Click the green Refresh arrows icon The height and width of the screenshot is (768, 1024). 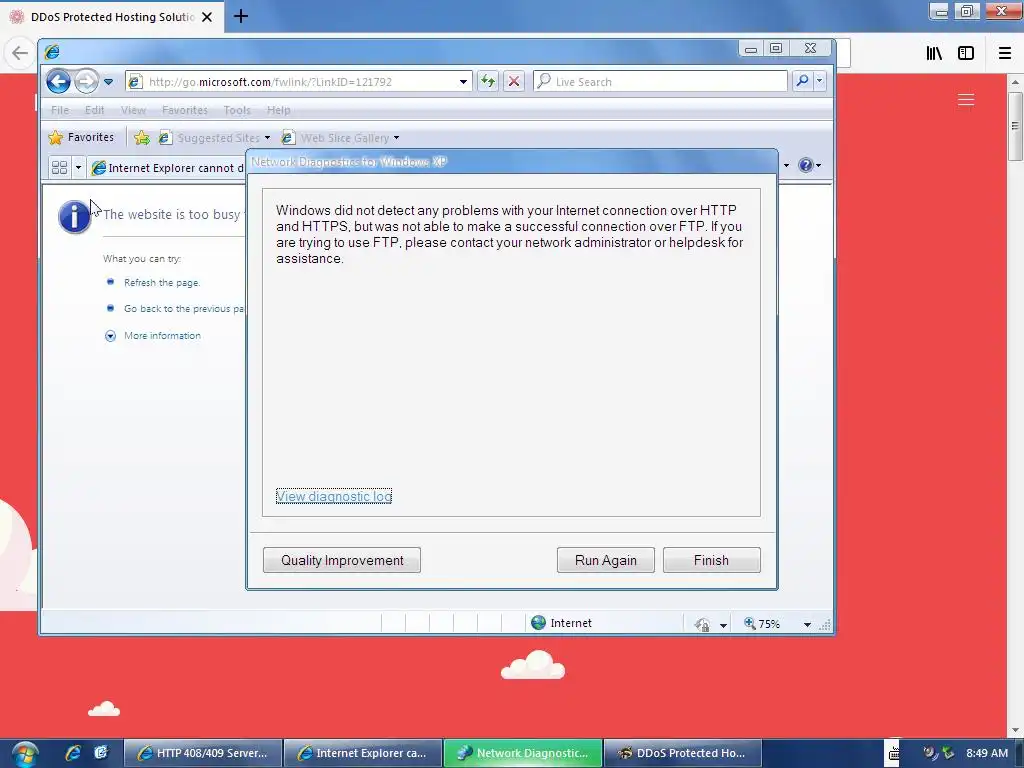tap(488, 82)
